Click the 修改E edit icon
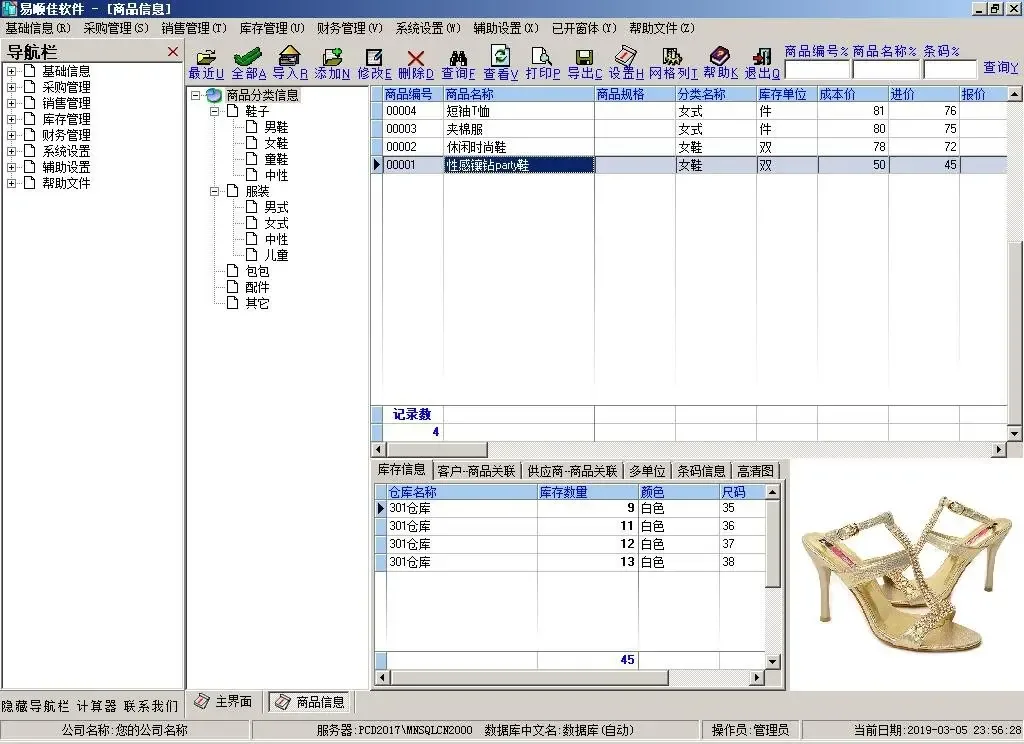 coord(374,57)
